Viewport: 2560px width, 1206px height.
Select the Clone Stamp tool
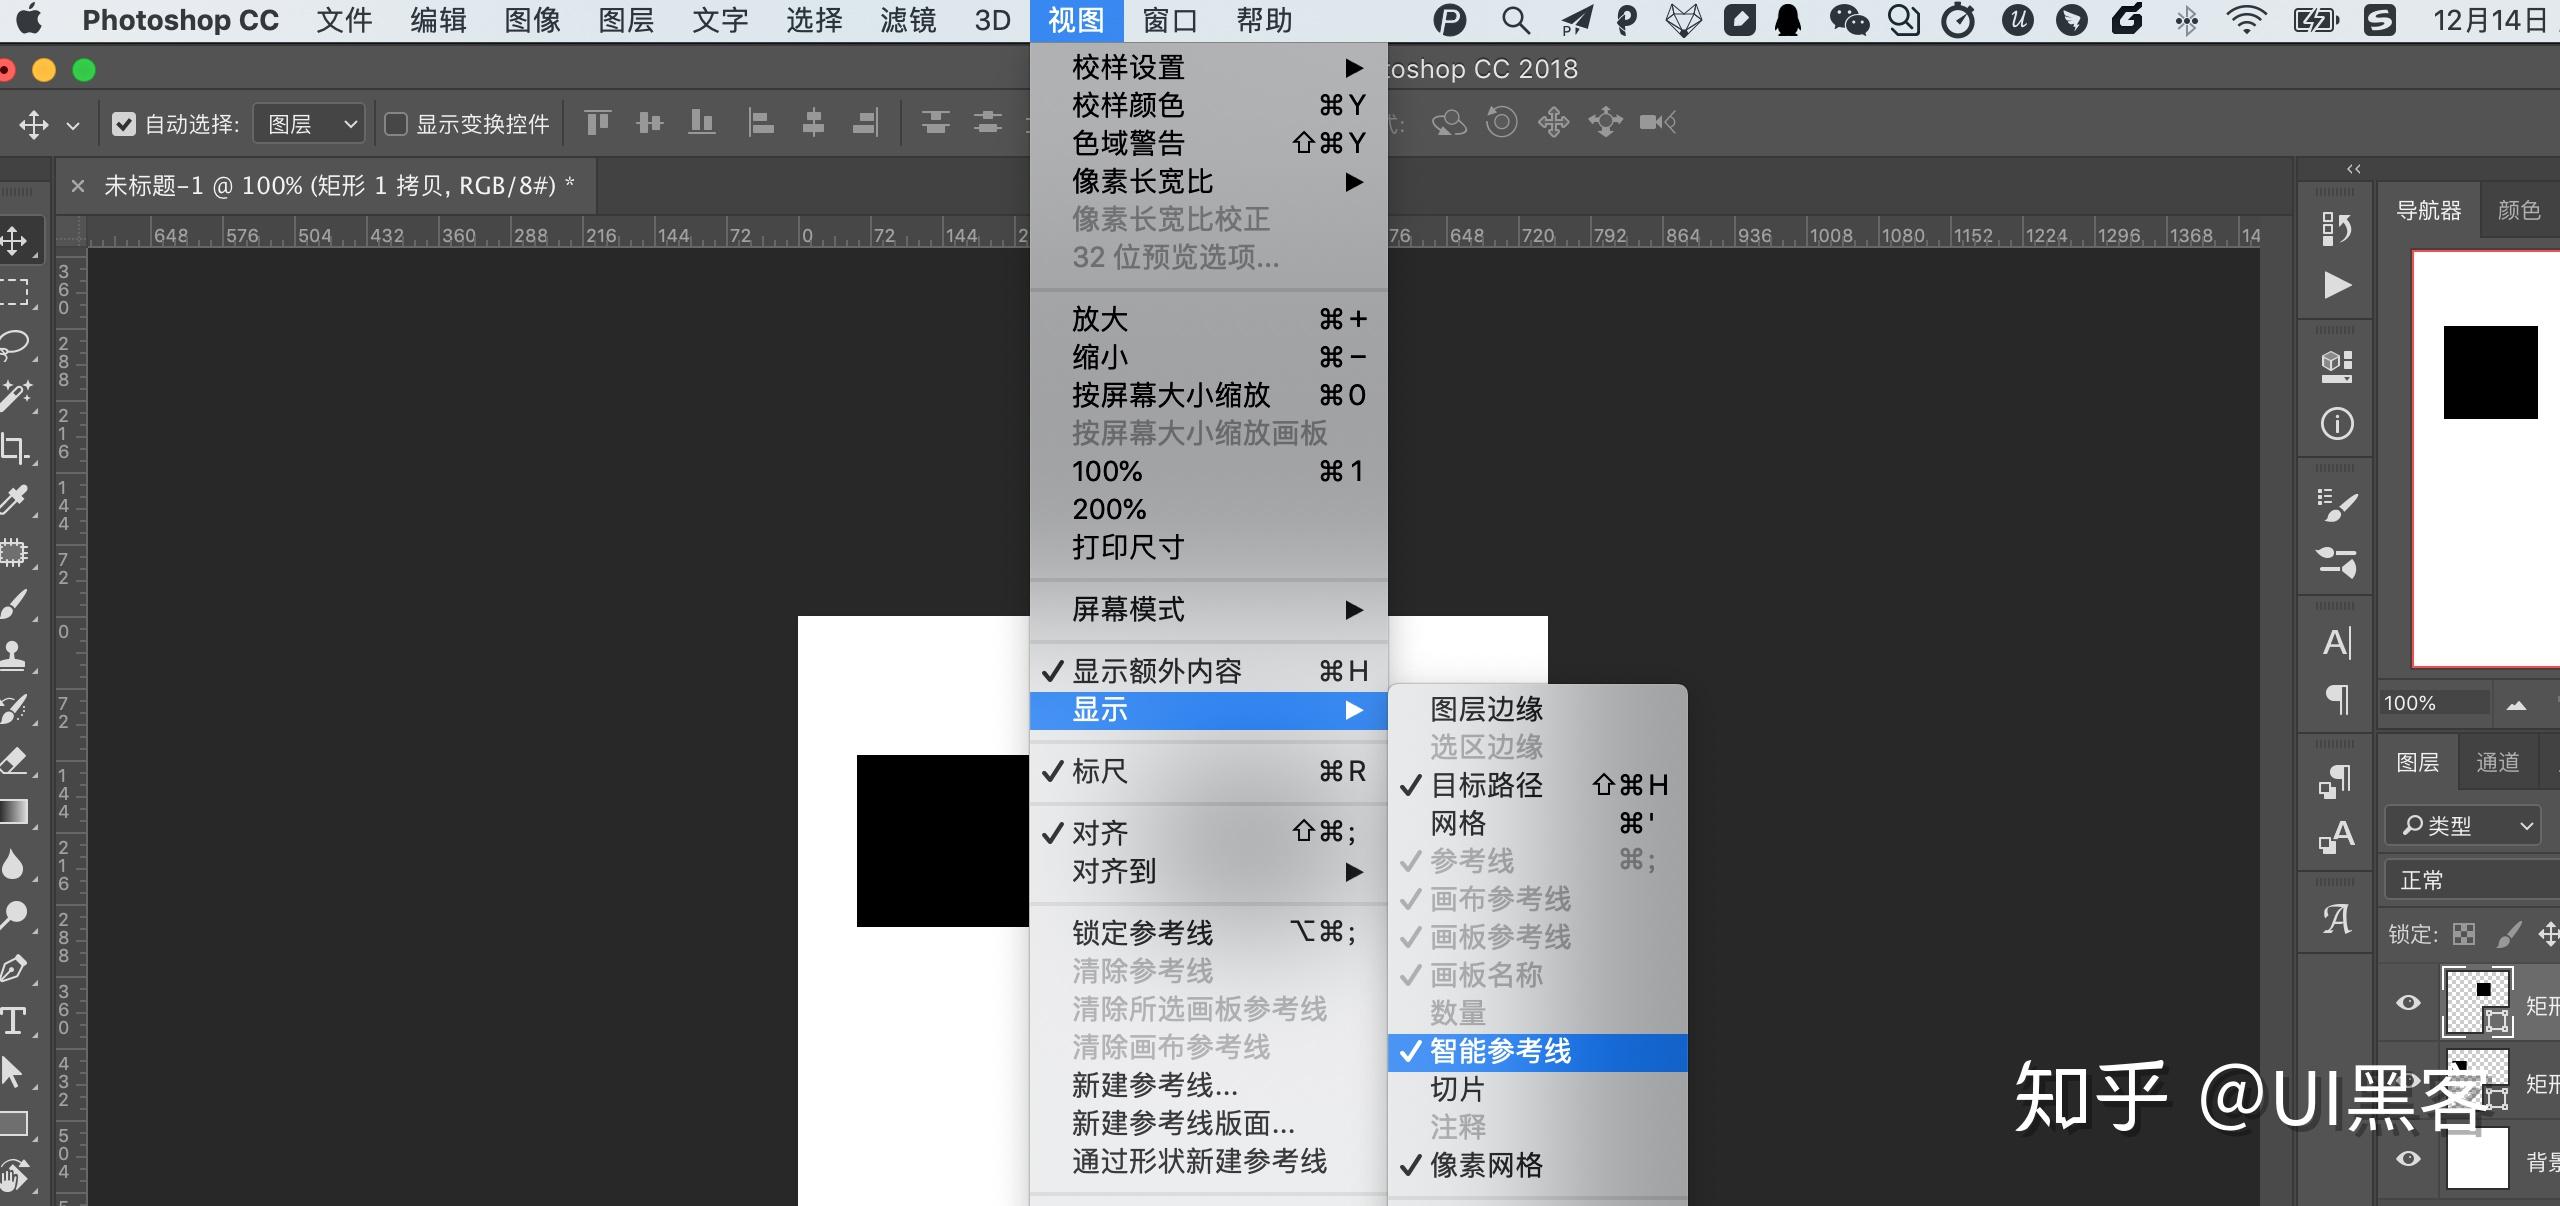(15, 656)
